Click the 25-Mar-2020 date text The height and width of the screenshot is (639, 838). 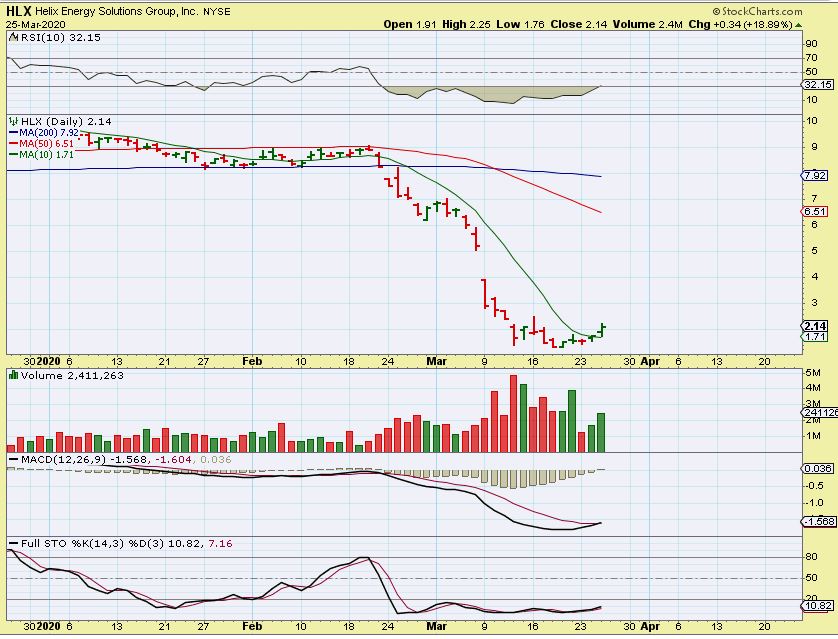(x=36, y=25)
